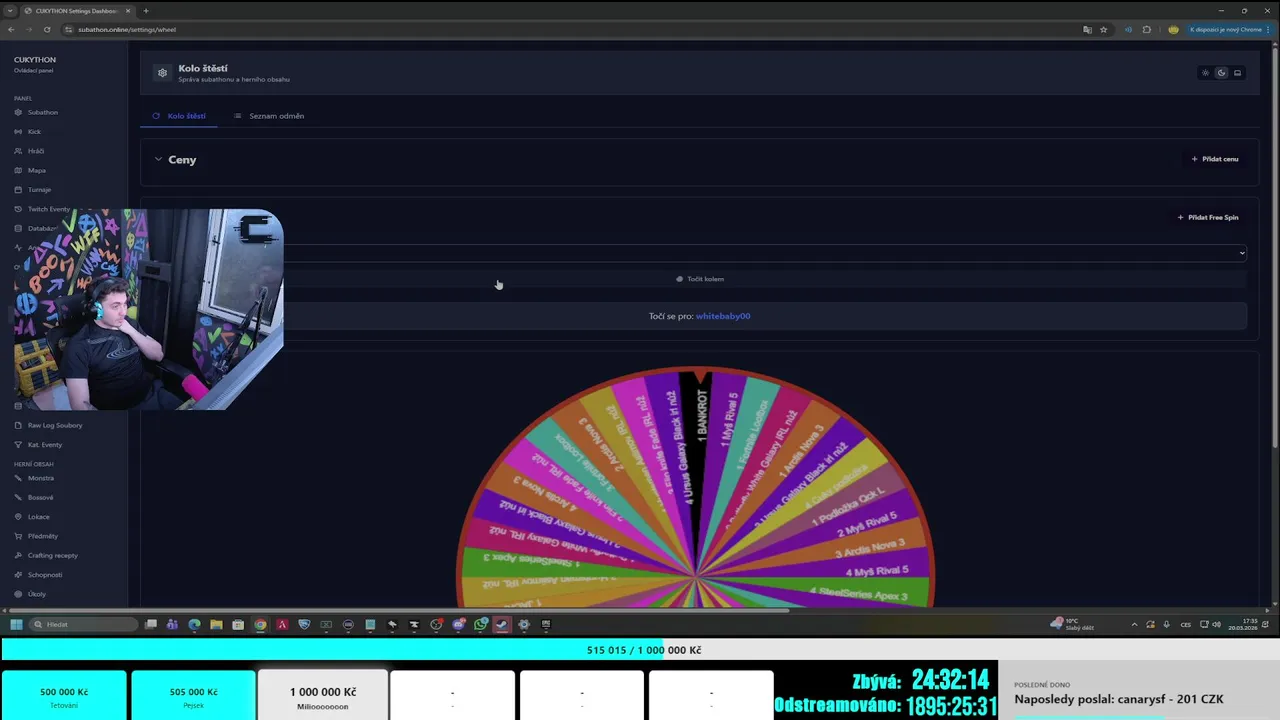
Task: Click the settings gear beside Kolo štěstí title
Action: click(163, 73)
